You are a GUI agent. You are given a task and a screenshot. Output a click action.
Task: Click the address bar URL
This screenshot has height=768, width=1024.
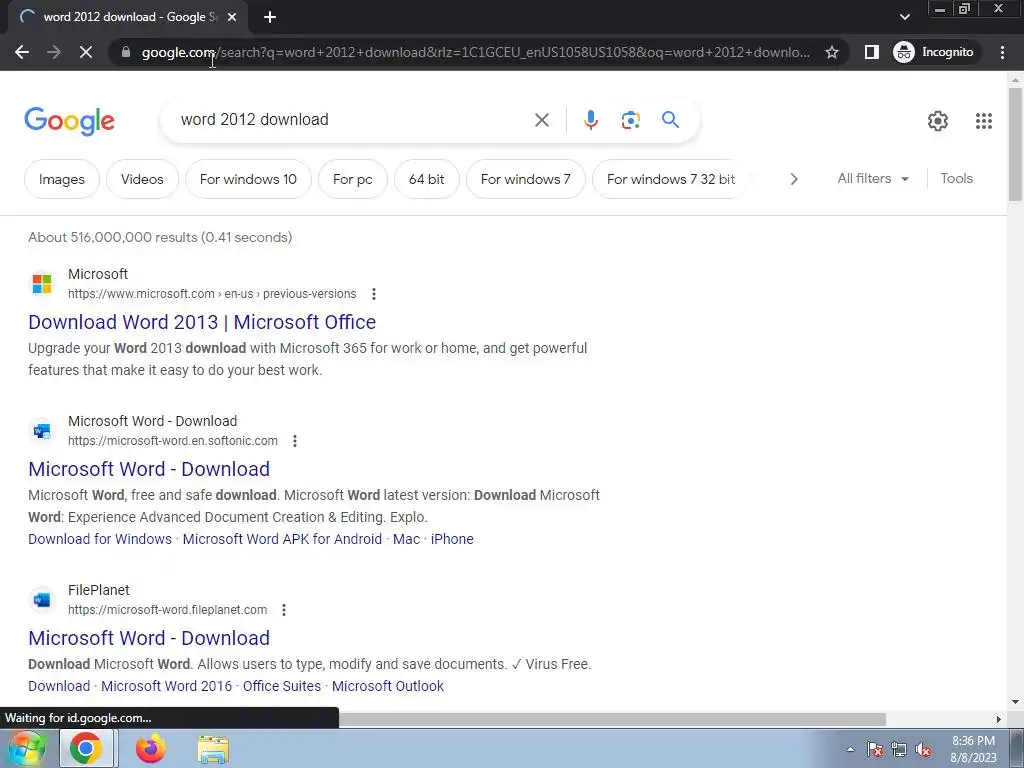[475, 52]
